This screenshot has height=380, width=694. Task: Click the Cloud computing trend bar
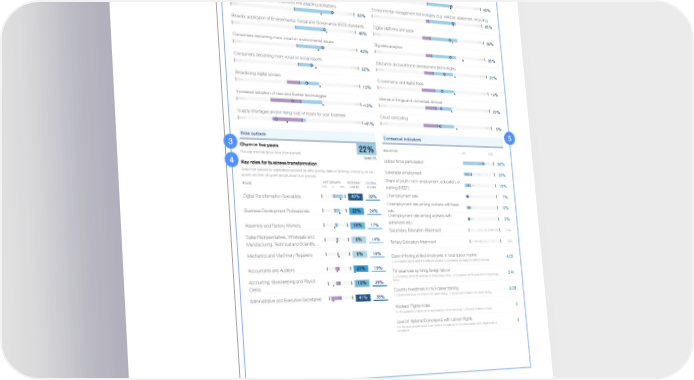(x=436, y=127)
